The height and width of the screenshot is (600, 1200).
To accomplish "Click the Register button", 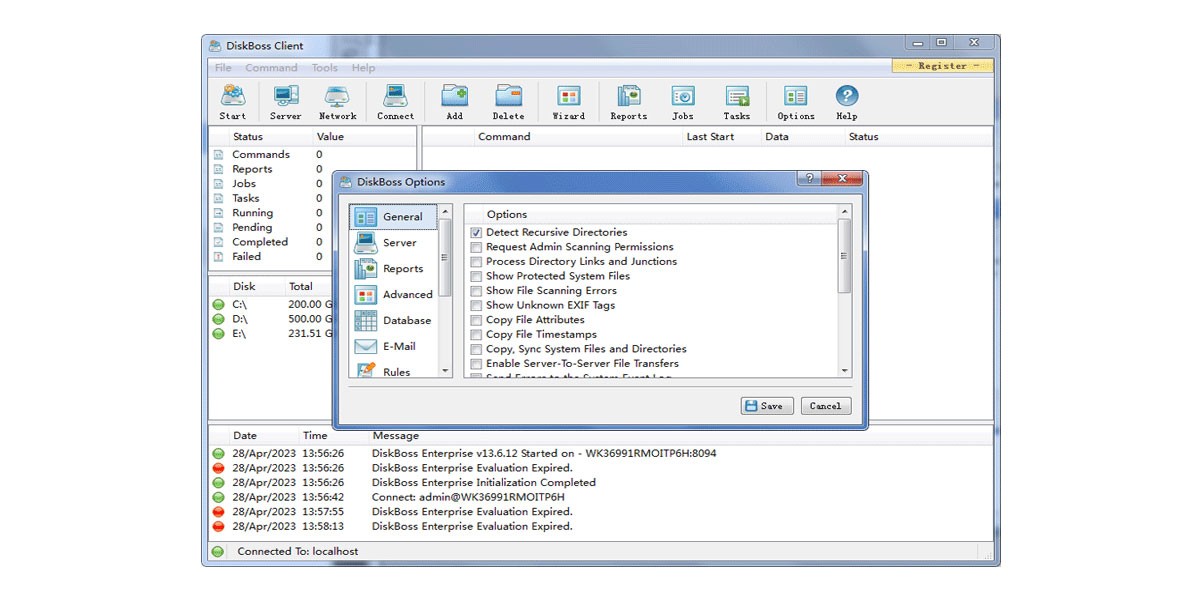I will (942, 66).
